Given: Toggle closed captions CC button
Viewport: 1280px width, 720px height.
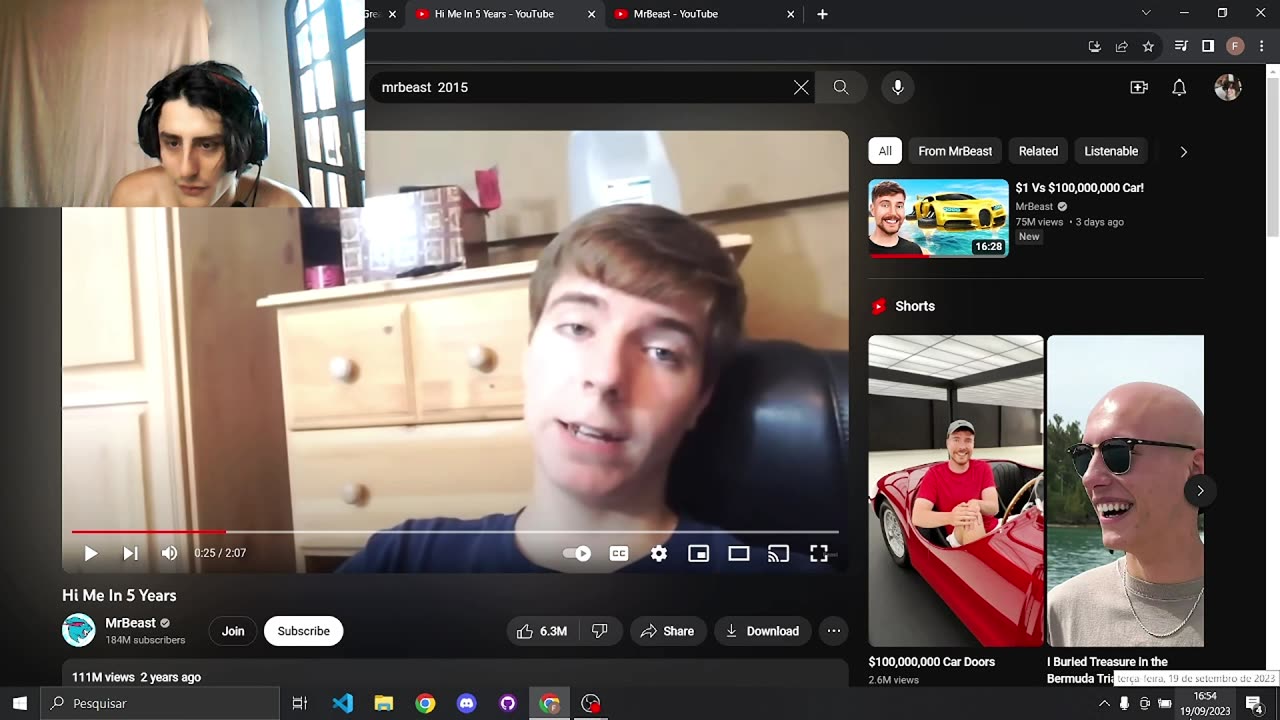Looking at the screenshot, I should pos(619,553).
